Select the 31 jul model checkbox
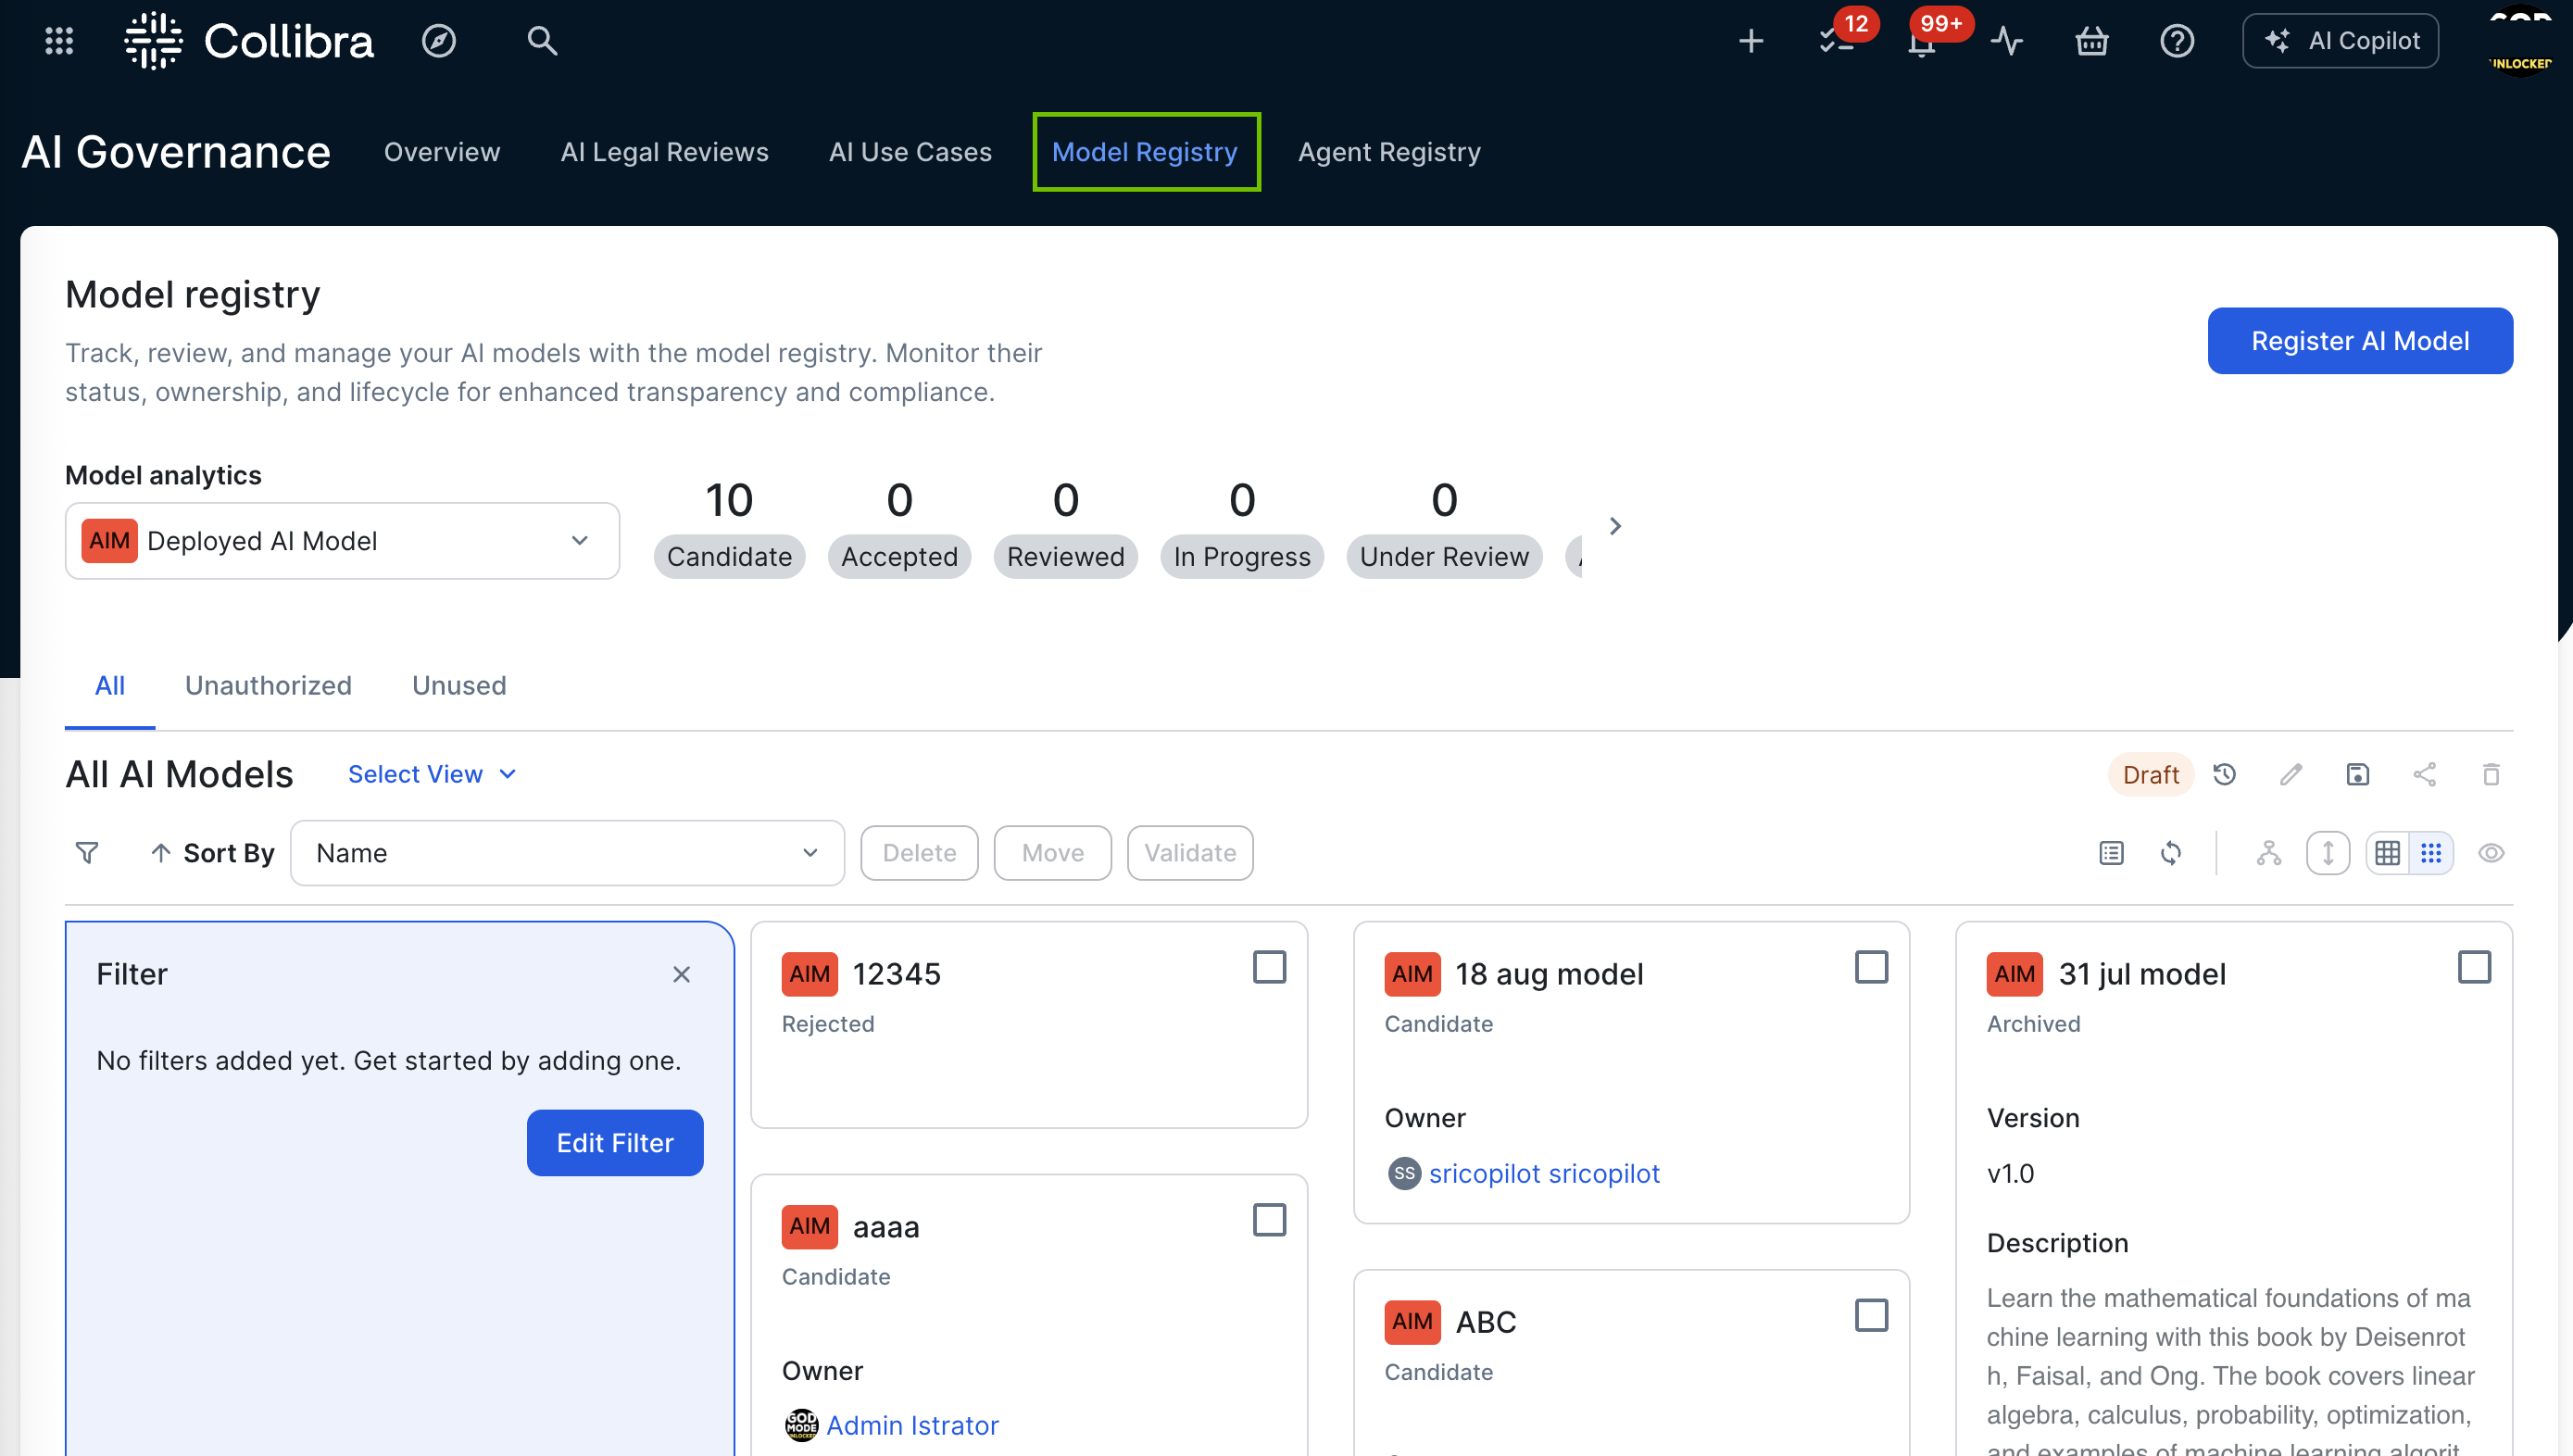Screen dimensions: 2573x1456 [2474, 967]
